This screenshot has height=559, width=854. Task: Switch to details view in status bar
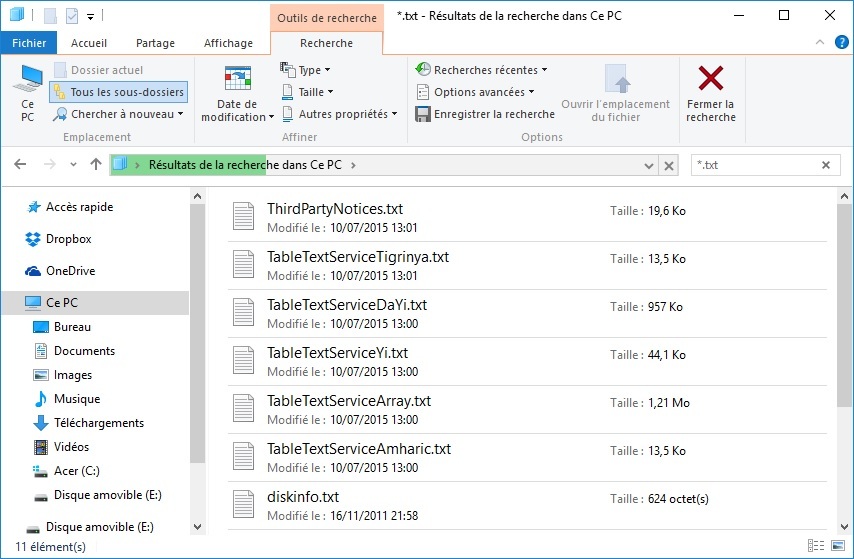816,545
